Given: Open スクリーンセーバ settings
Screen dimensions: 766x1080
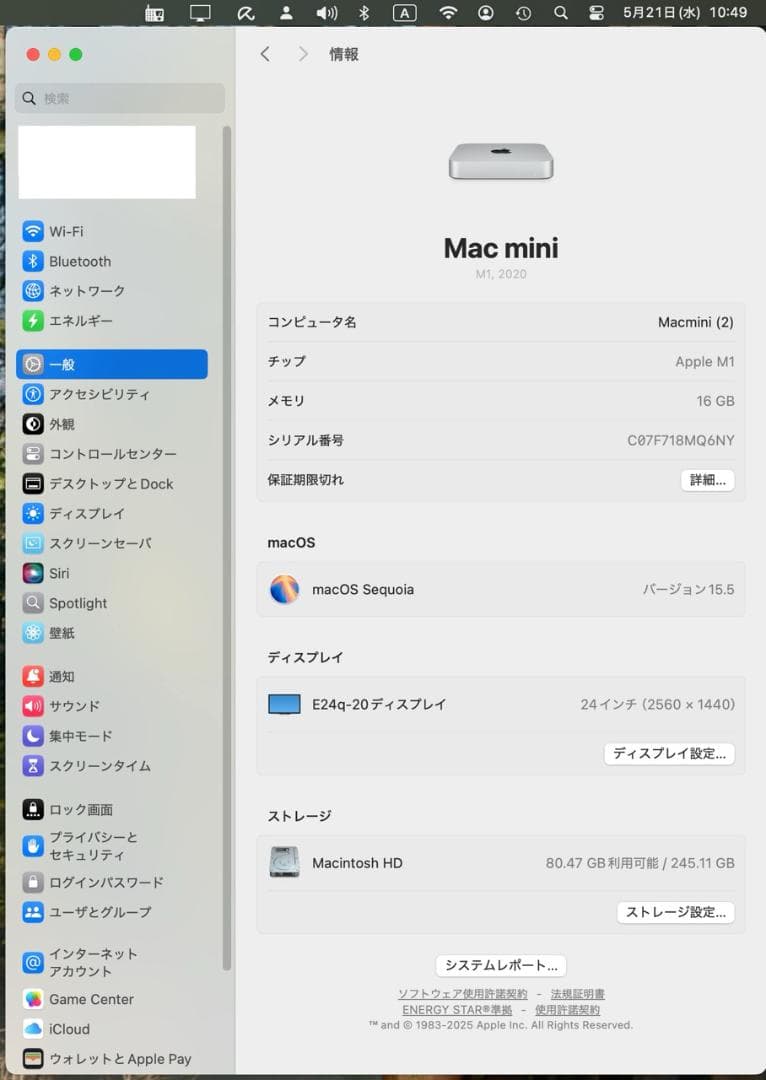Looking at the screenshot, I should 112,543.
